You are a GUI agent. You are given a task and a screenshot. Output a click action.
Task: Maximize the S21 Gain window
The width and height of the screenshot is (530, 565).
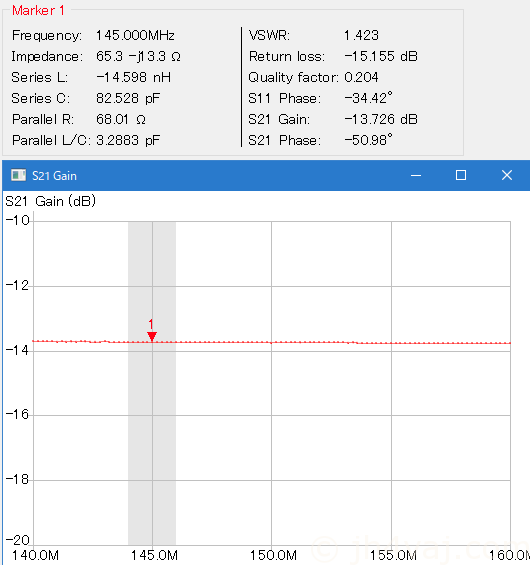click(461, 175)
